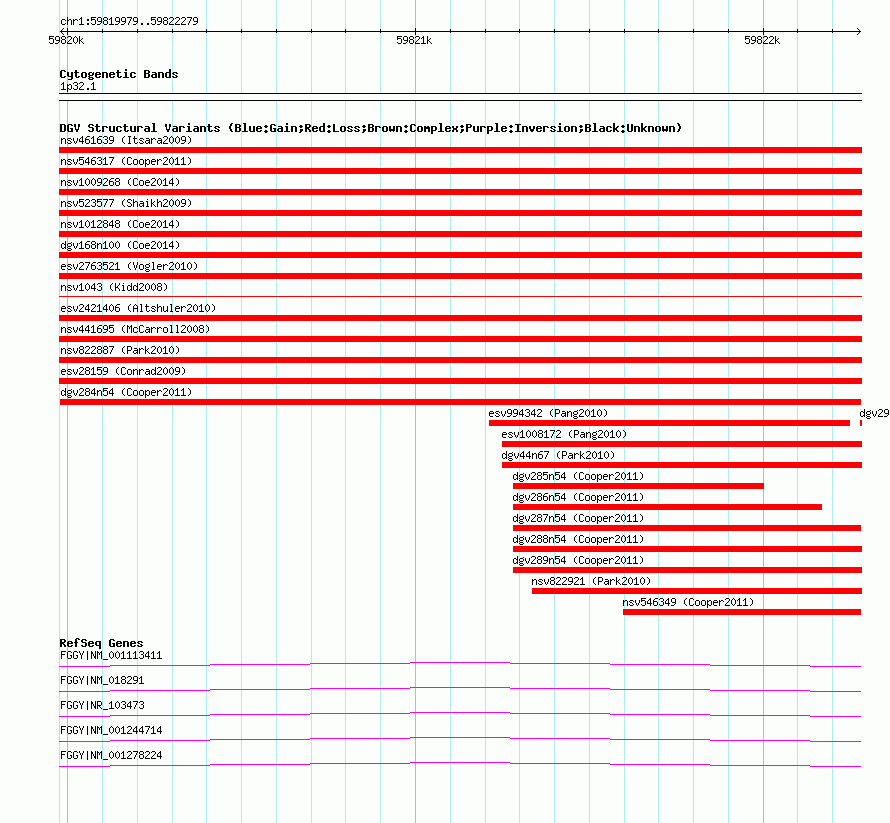Click the left arrow on the ruler

[62, 32]
